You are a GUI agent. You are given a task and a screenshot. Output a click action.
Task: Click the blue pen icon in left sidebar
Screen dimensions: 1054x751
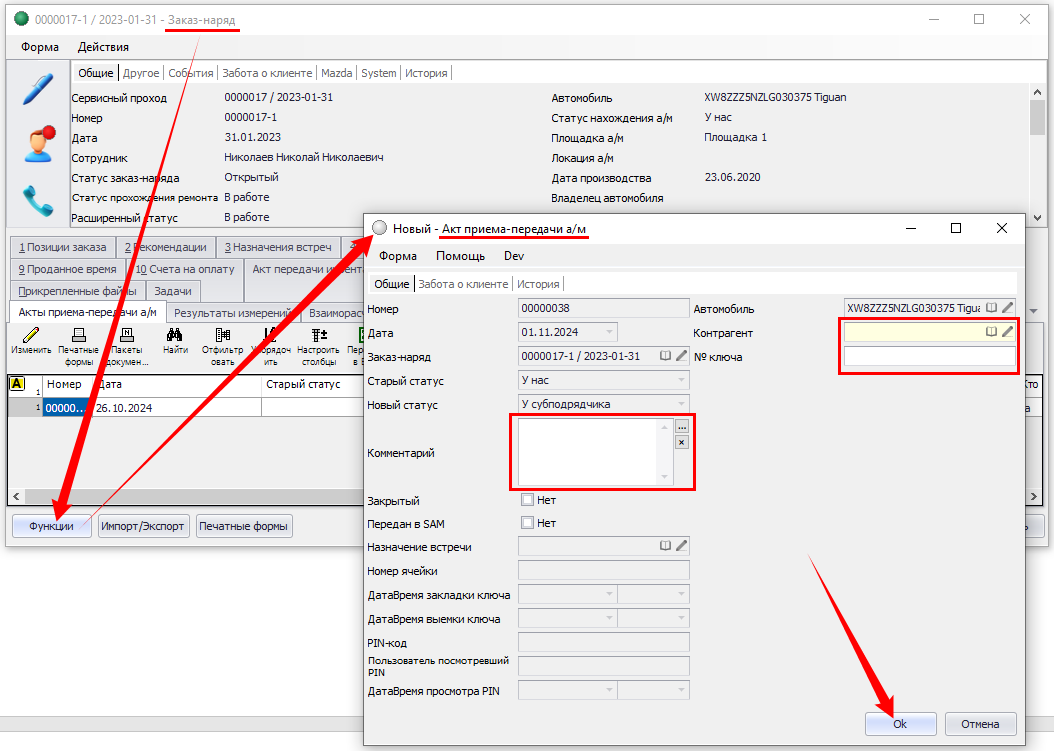tap(38, 89)
